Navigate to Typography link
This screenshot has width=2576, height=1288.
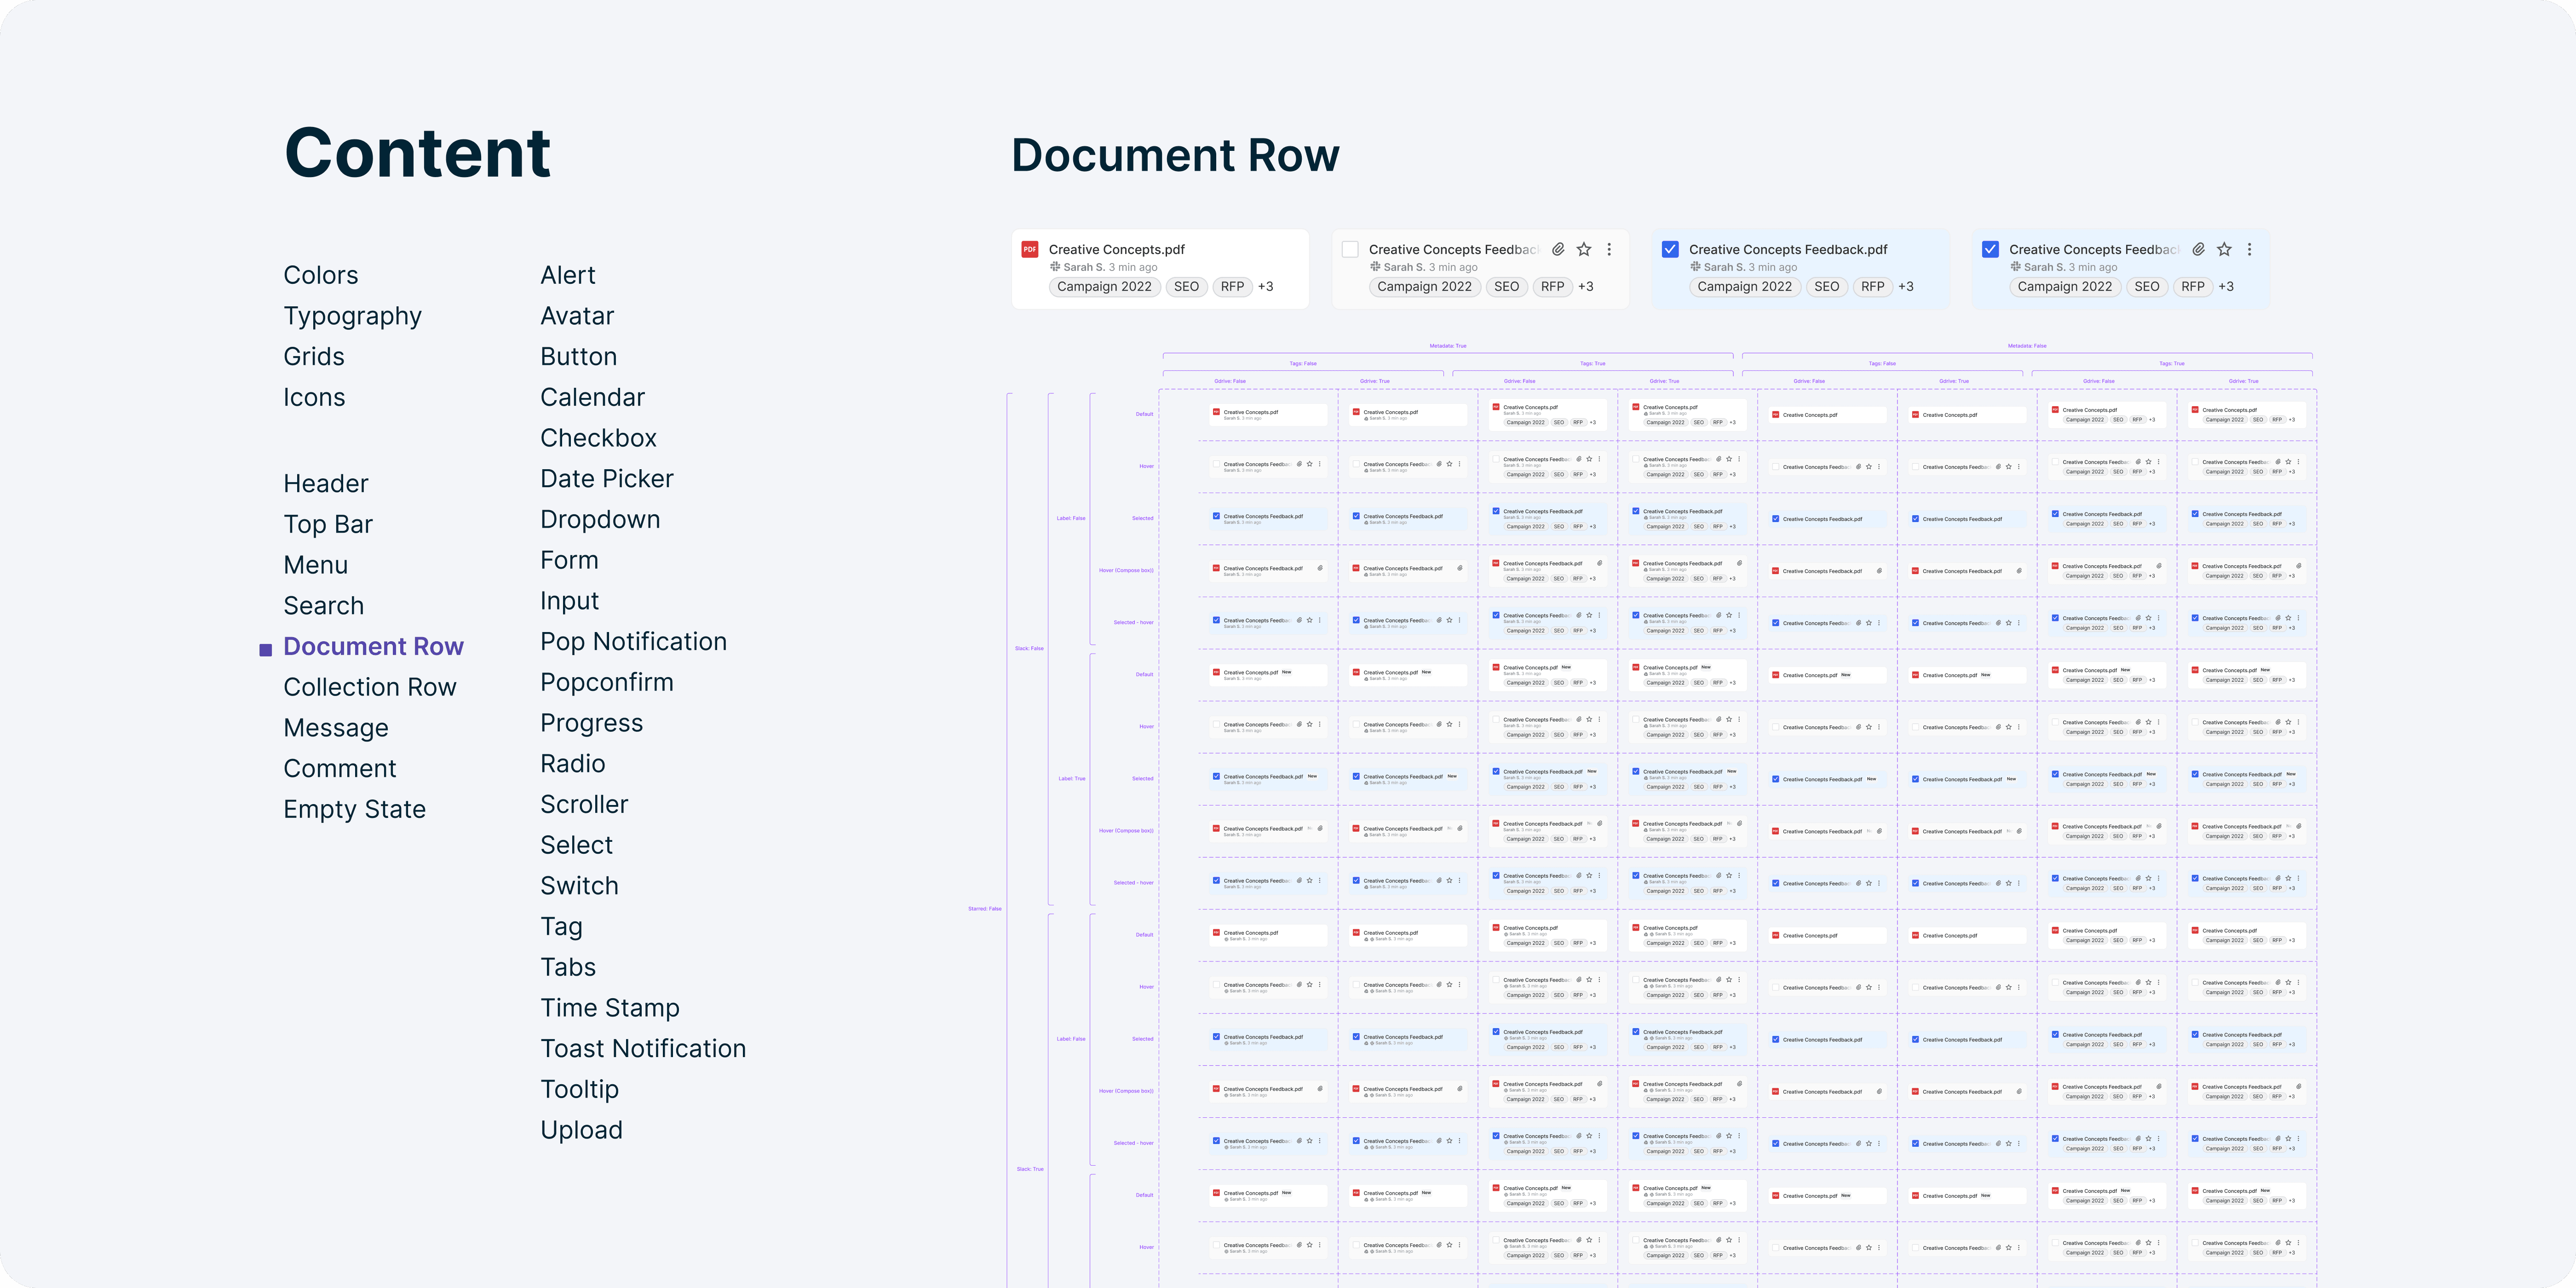352,316
